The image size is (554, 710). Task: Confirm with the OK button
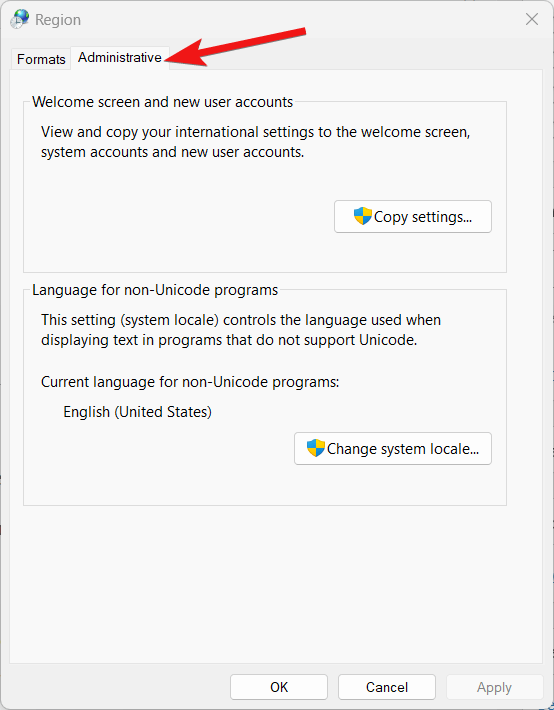[279, 687]
